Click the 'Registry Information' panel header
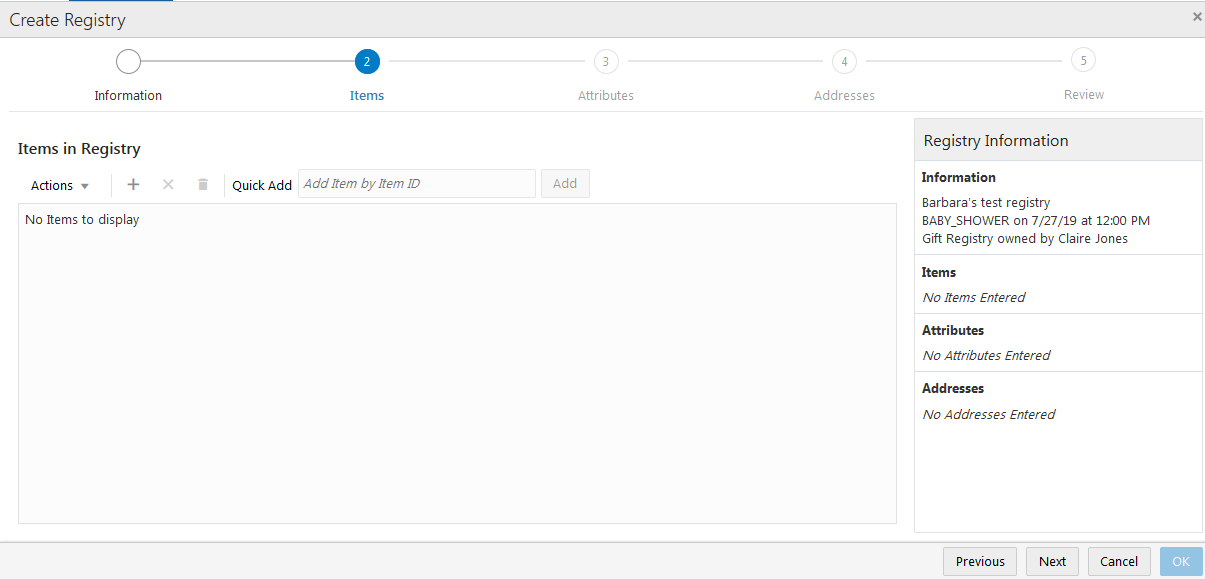The image size is (1205, 579). [1058, 140]
